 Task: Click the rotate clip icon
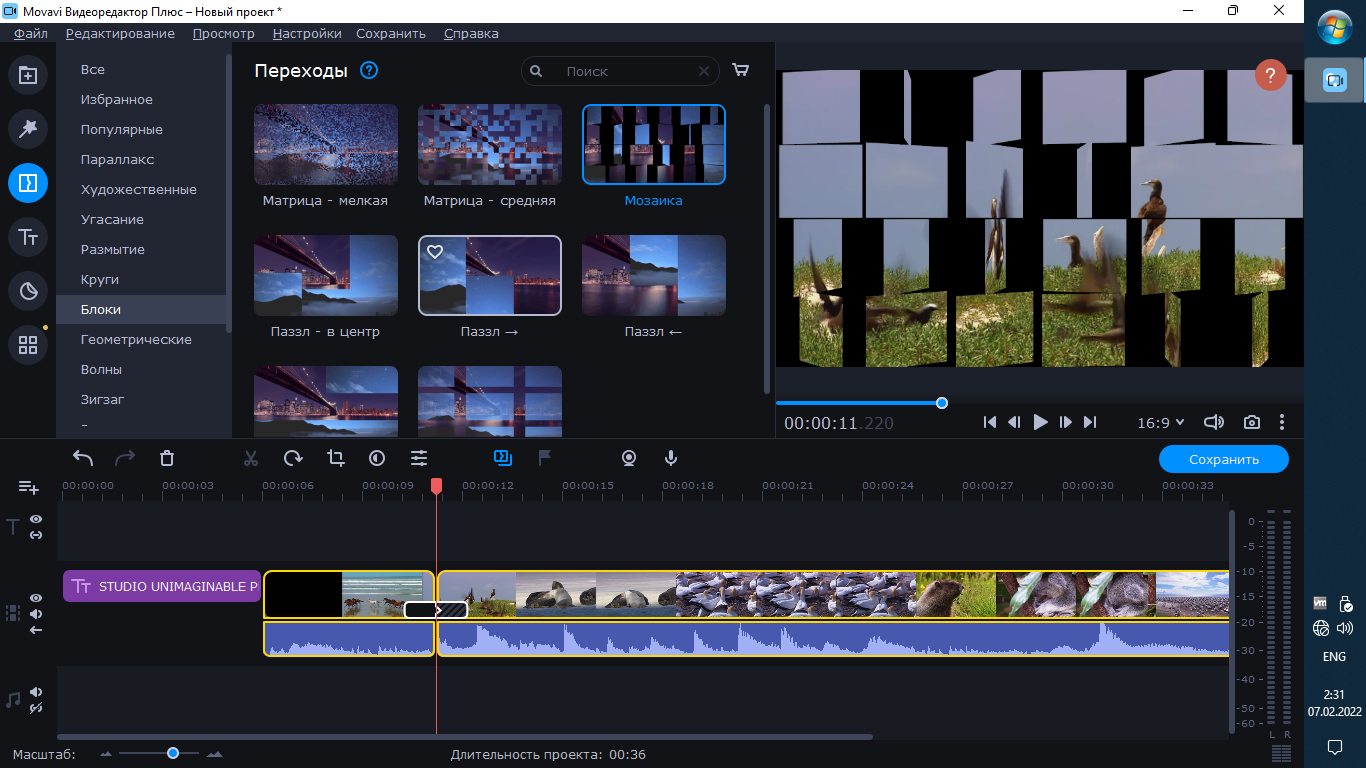click(293, 458)
